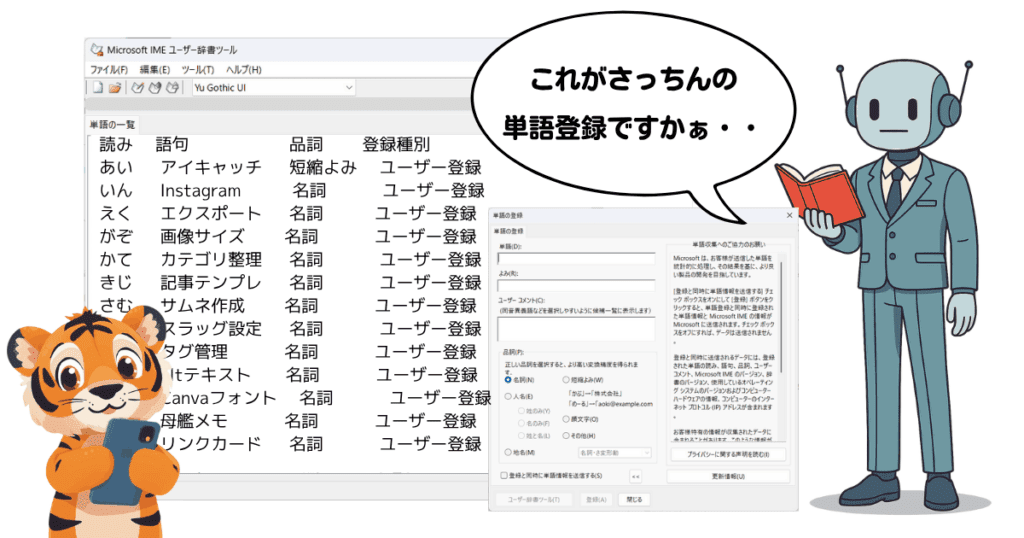Select the 名詞(N) radio button
Viewport: 1024px width, 538px height.
coord(508,379)
